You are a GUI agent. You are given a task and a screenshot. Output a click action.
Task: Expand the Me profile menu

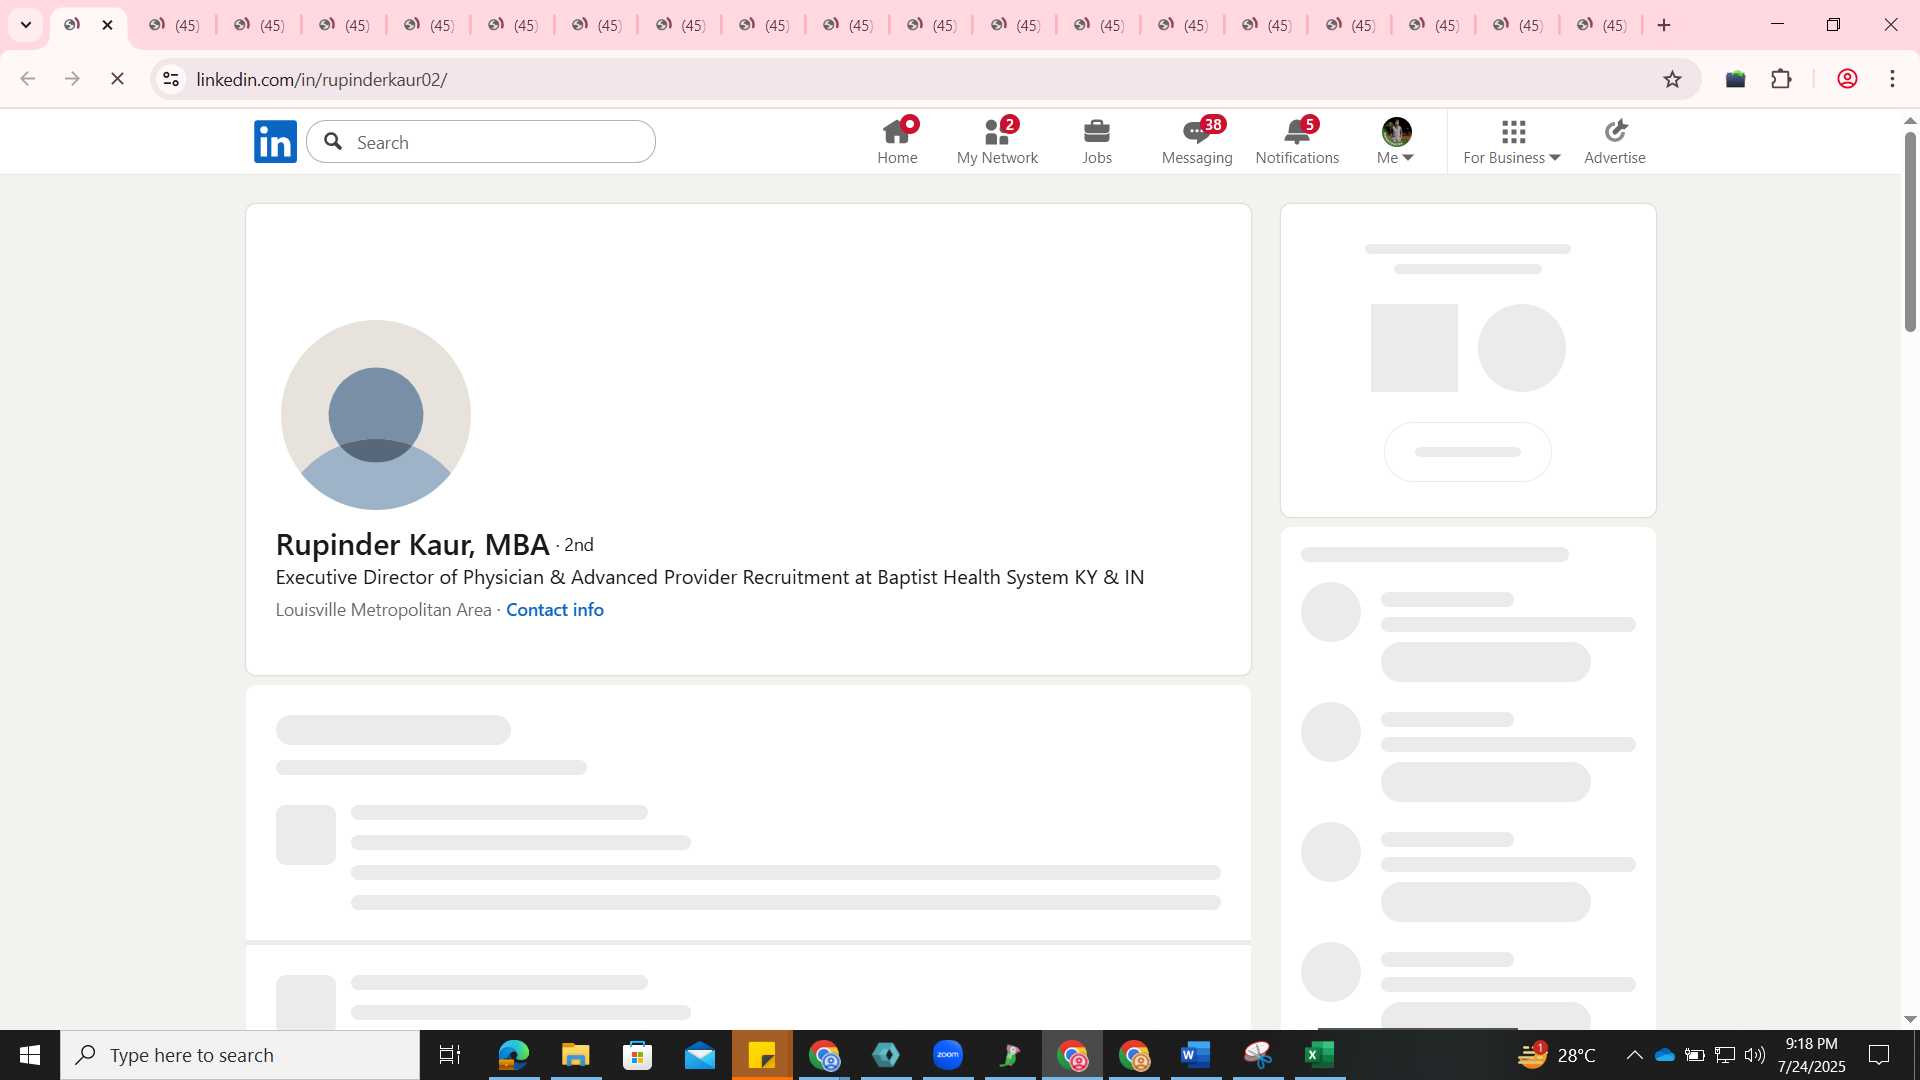1396,141
